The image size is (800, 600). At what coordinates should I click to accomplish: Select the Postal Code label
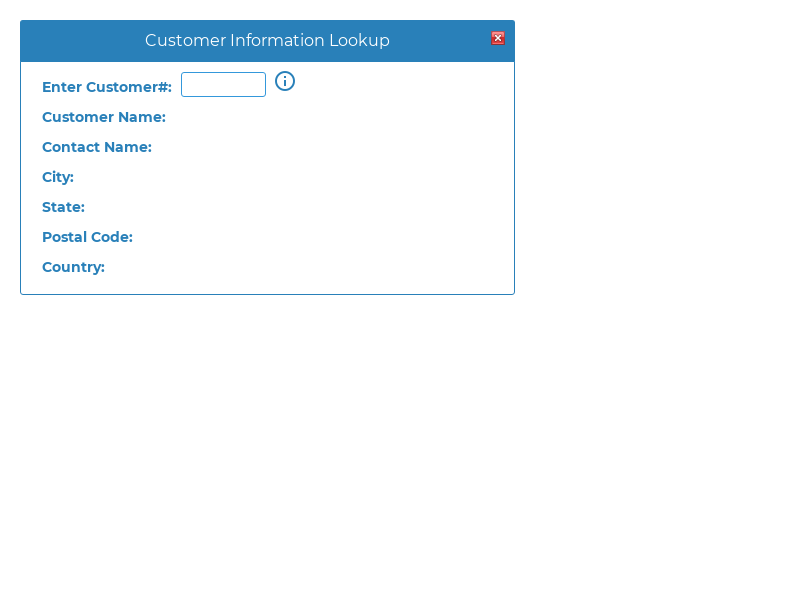tap(87, 237)
